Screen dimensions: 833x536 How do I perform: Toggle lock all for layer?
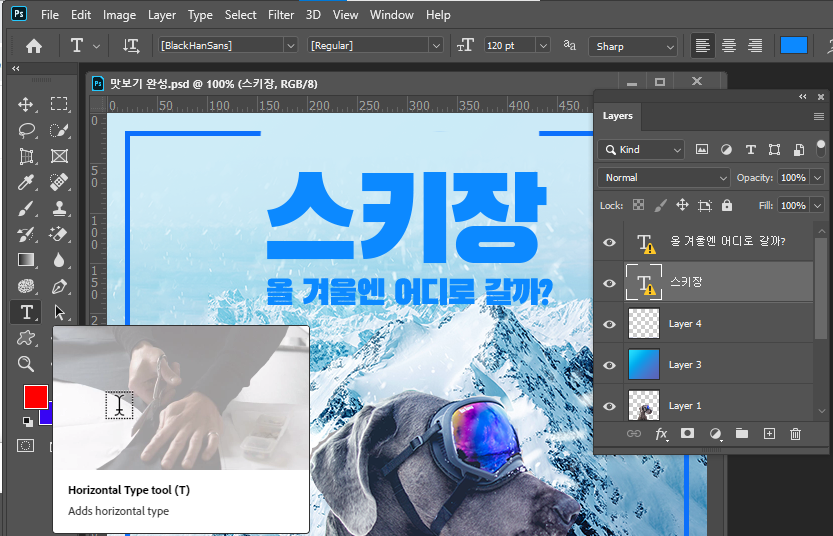(x=727, y=205)
